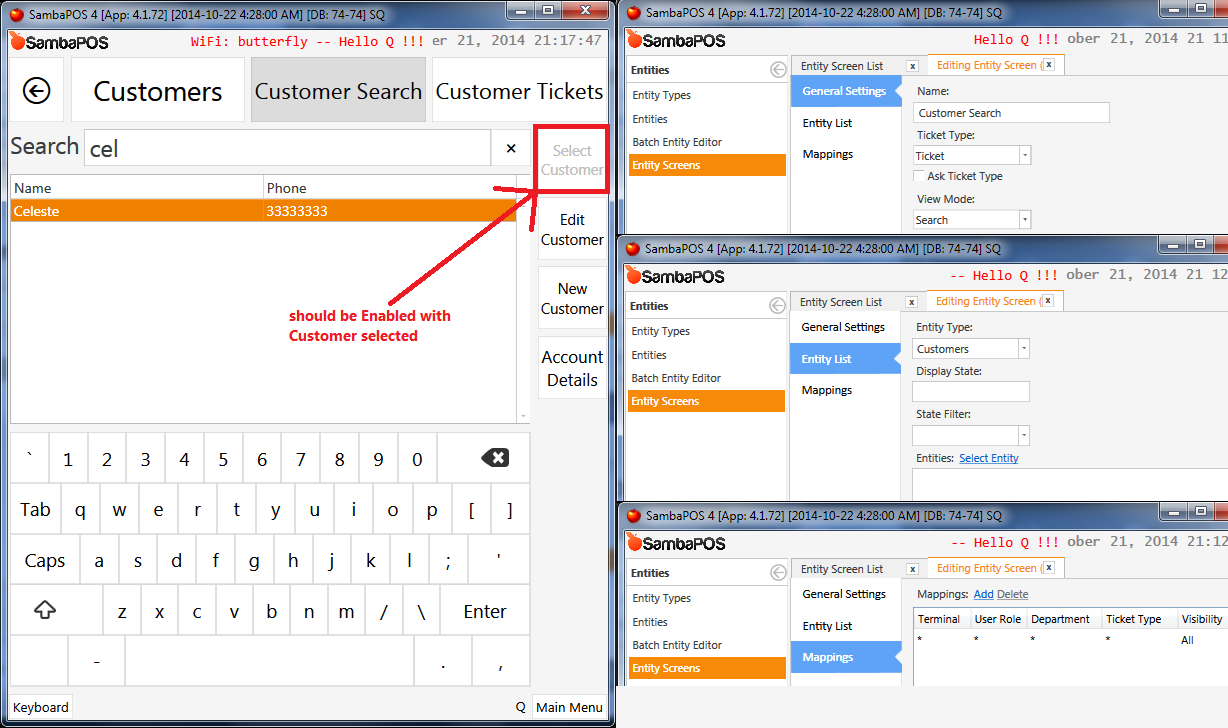Click the Main Menu button

pyautogui.click(x=569, y=707)
